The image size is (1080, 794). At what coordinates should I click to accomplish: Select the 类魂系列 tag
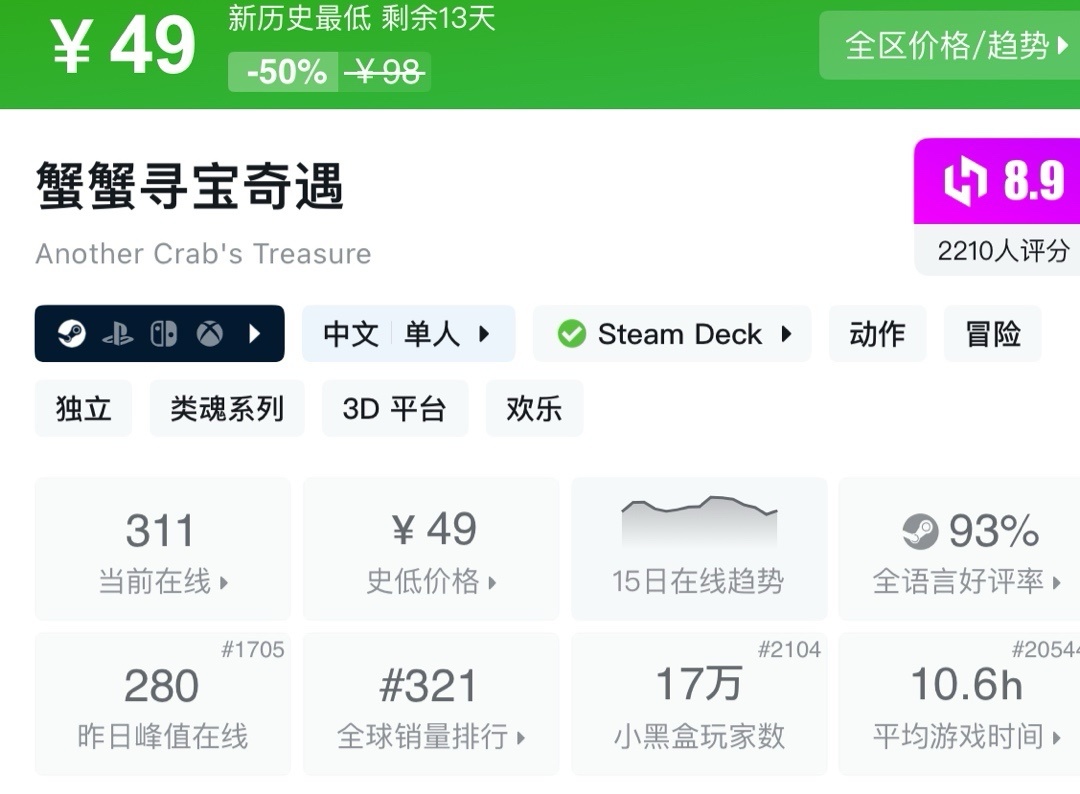227,408
